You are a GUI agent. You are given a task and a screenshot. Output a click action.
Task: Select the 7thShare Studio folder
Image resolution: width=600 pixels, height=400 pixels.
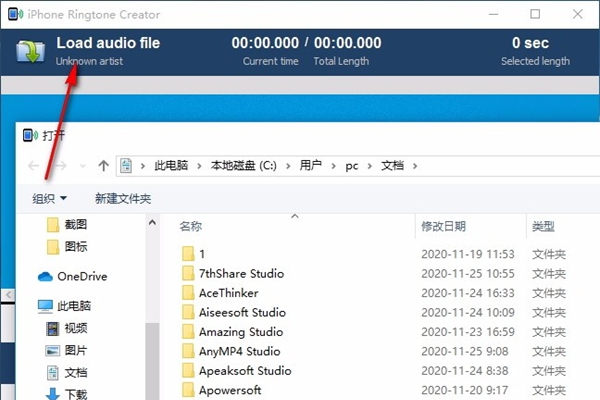241,274
